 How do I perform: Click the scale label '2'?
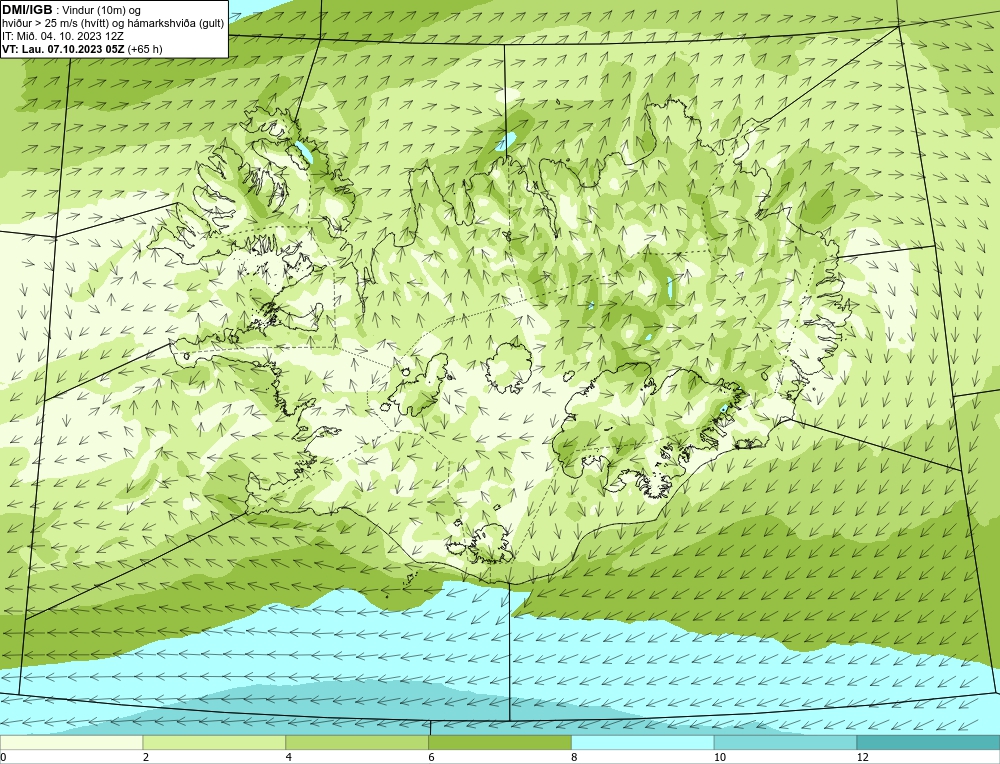click(x=146, y=757)
